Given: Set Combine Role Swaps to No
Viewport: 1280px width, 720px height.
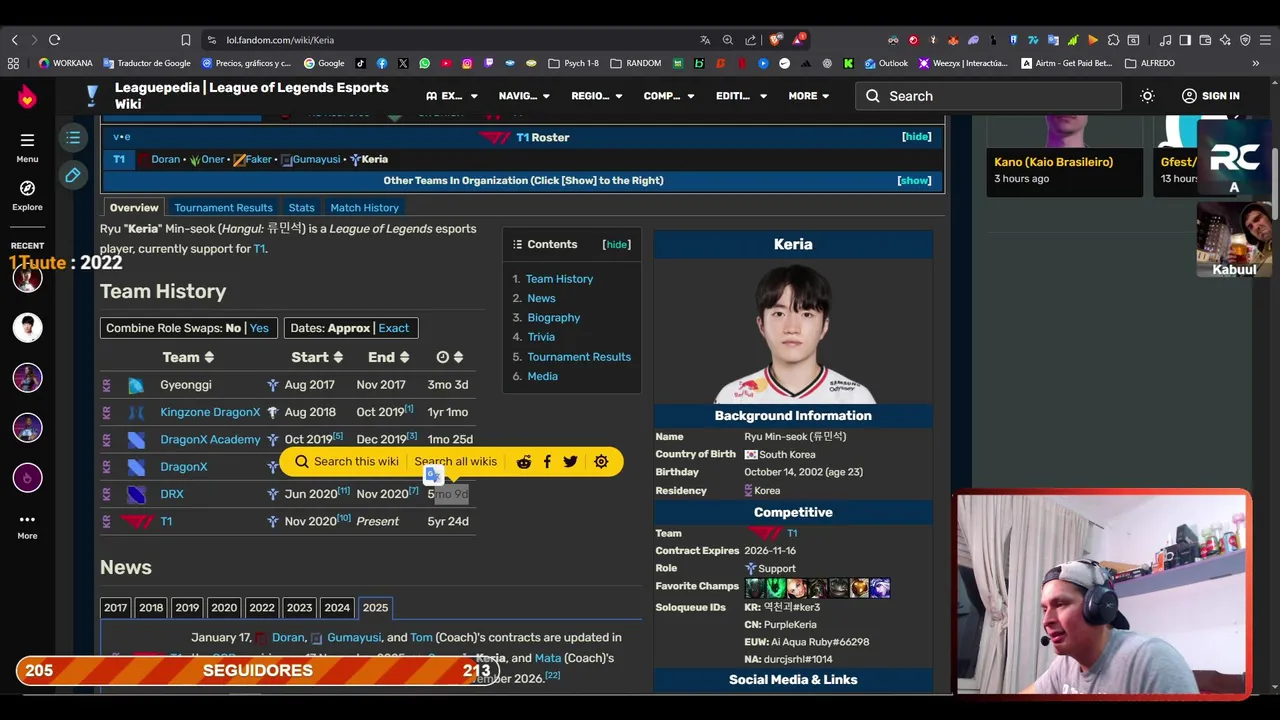Looking at the screenshot, I should tap(233, 328).
